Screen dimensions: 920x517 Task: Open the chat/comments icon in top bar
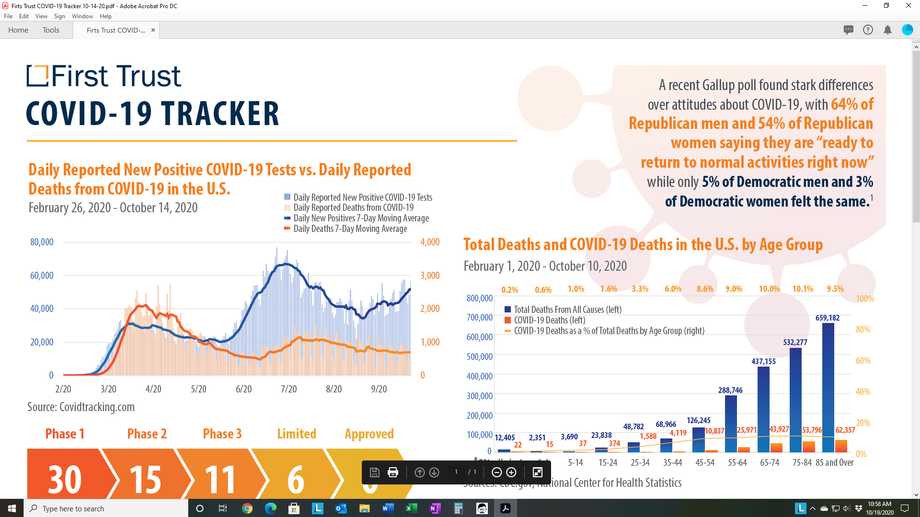(x=848, y=30)
